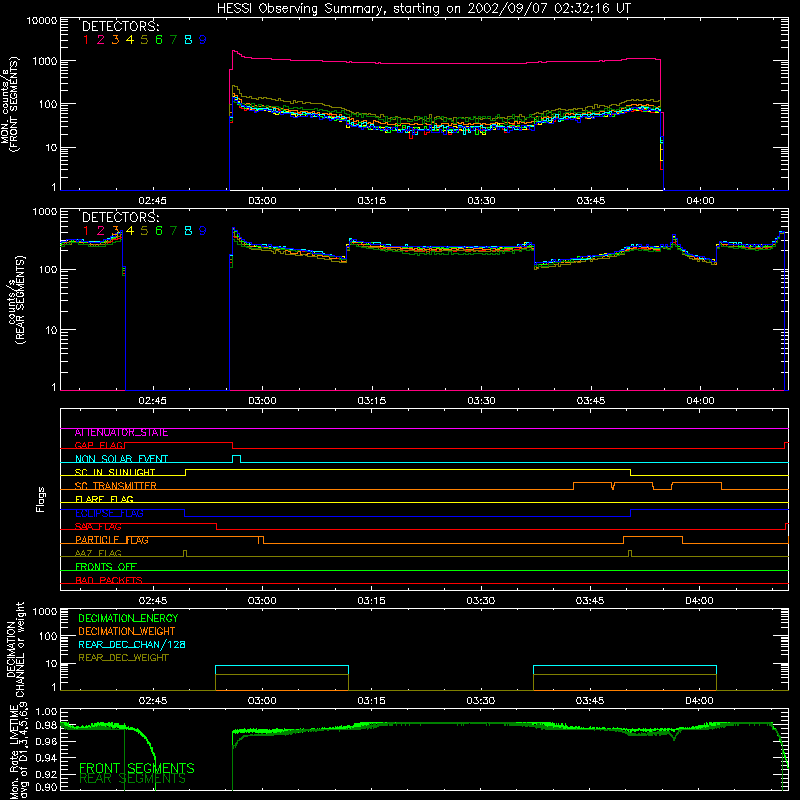Select 04:00 tick under front segments panel
Viewport: 800px width, 800px height.
(x=701, y=201)
